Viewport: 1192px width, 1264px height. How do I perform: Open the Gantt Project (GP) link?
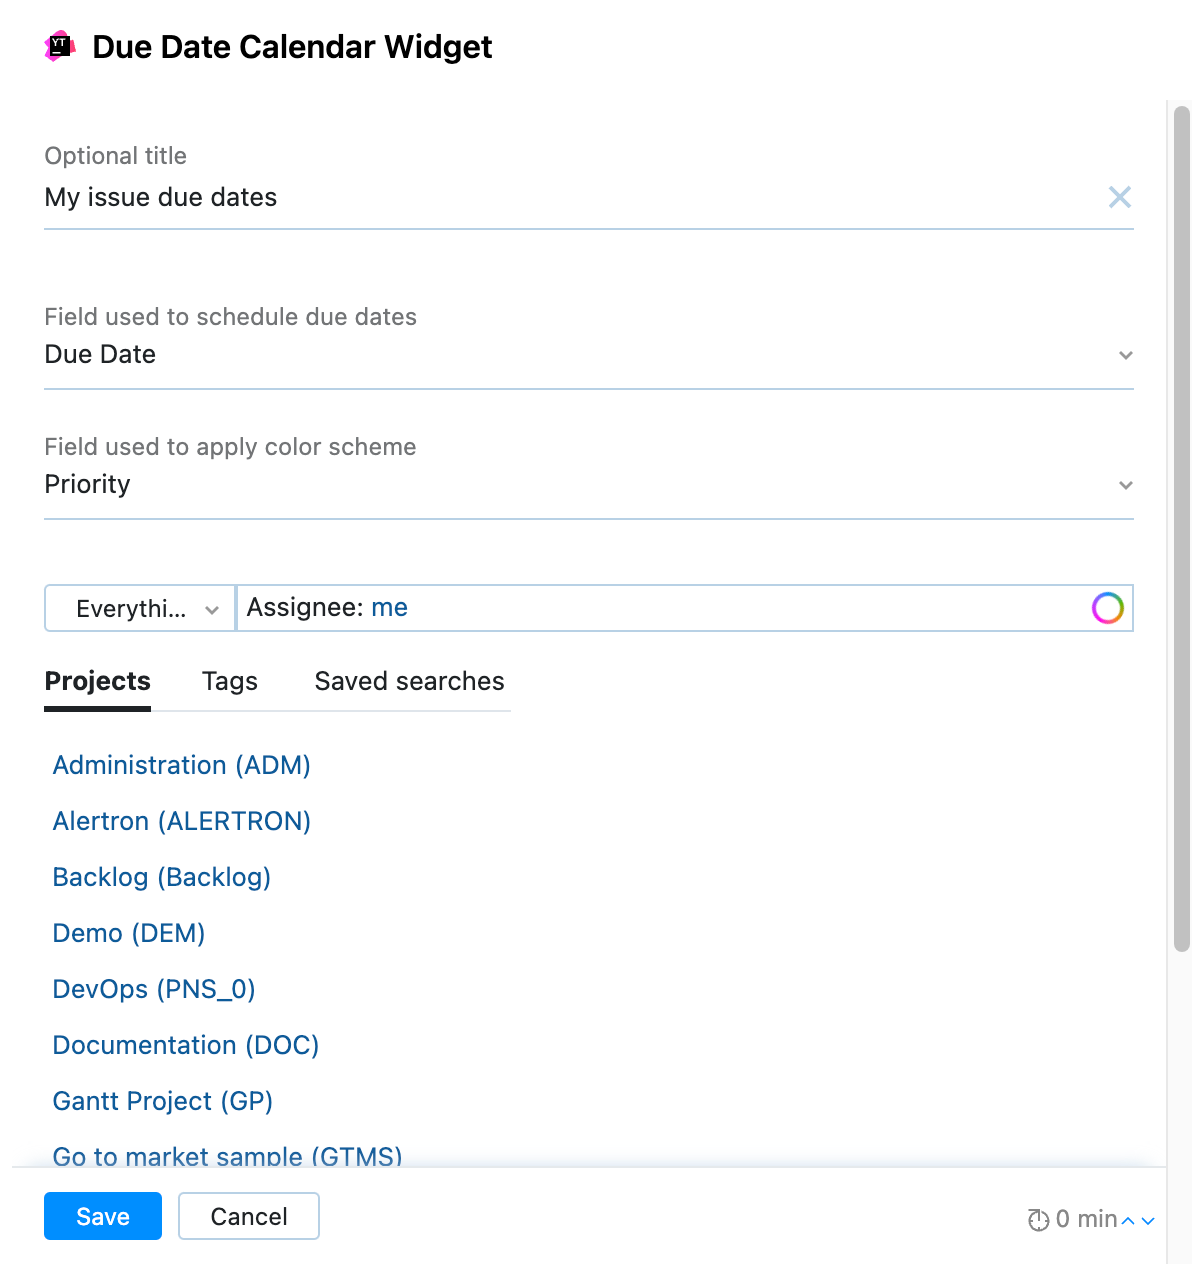162,1101
